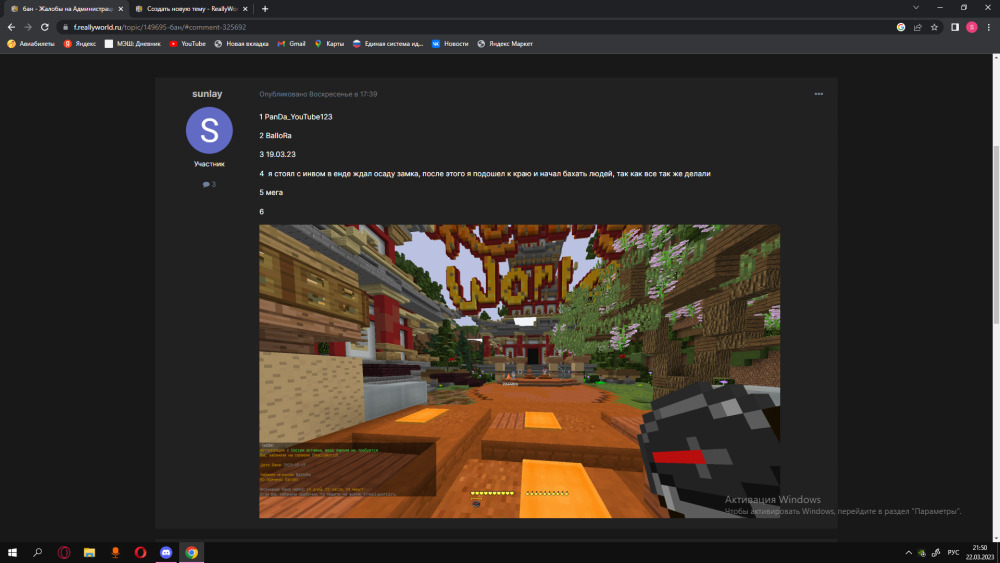View site information lock icon
This screenshot has height=563, width=1000.
[x=65, y=27]
